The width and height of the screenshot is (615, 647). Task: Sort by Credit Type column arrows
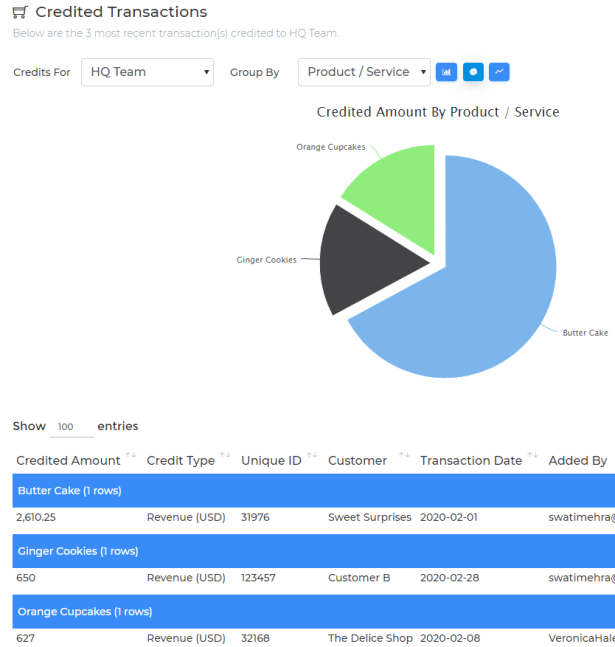(x=225, y=456)
